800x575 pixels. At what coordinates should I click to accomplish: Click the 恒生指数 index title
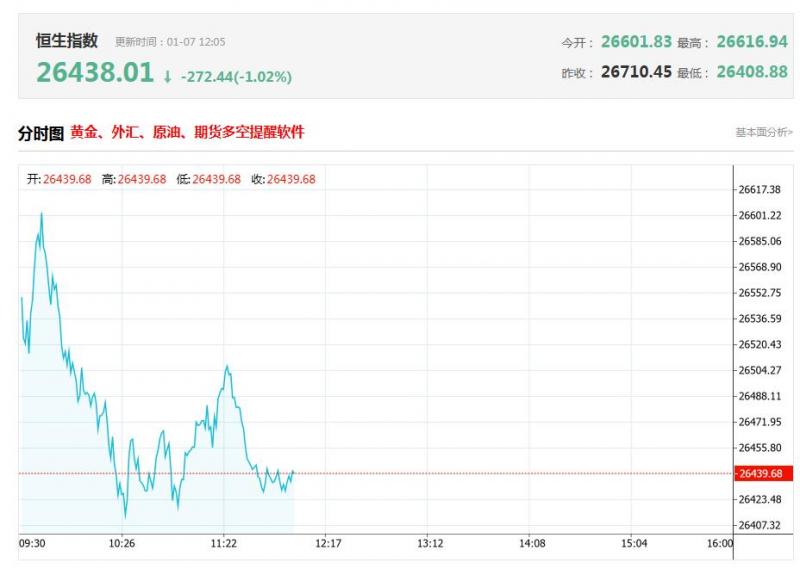[x=67, y=41]
